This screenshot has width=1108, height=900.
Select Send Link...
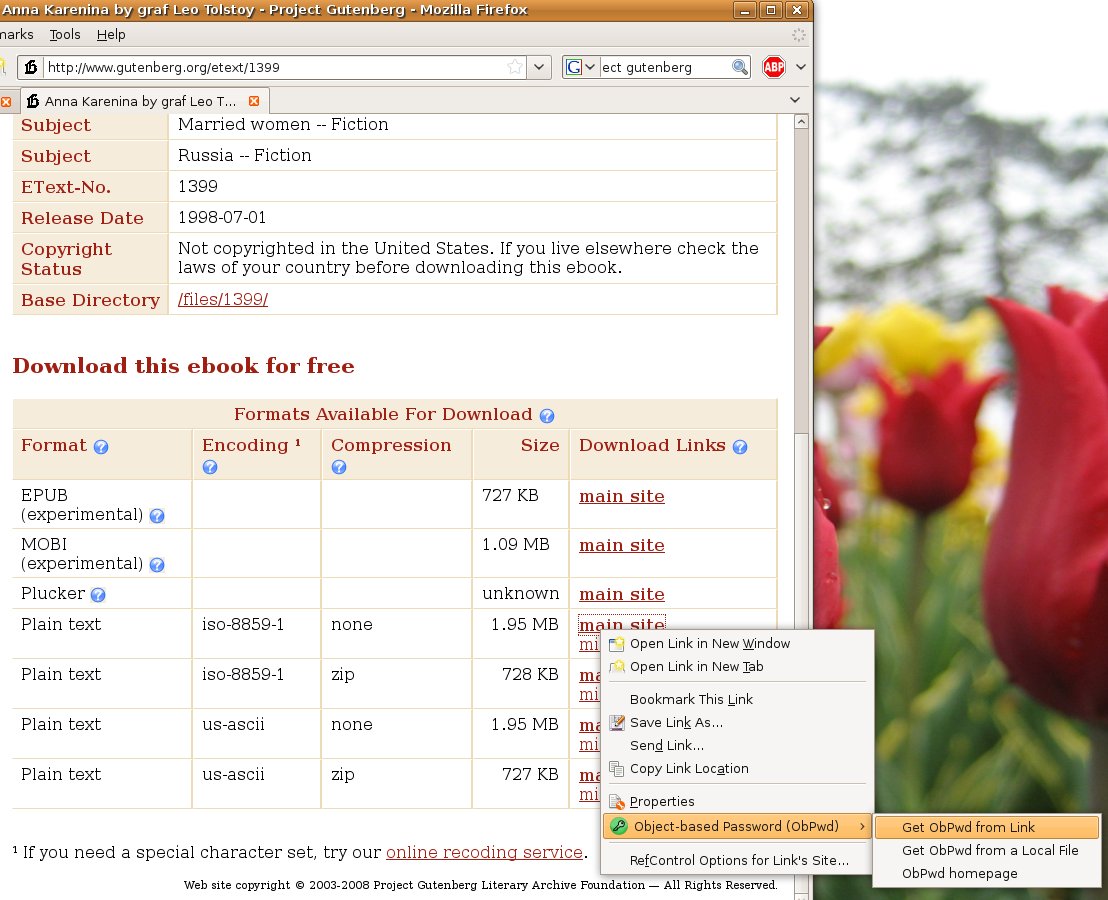click(x=735, y=745)
